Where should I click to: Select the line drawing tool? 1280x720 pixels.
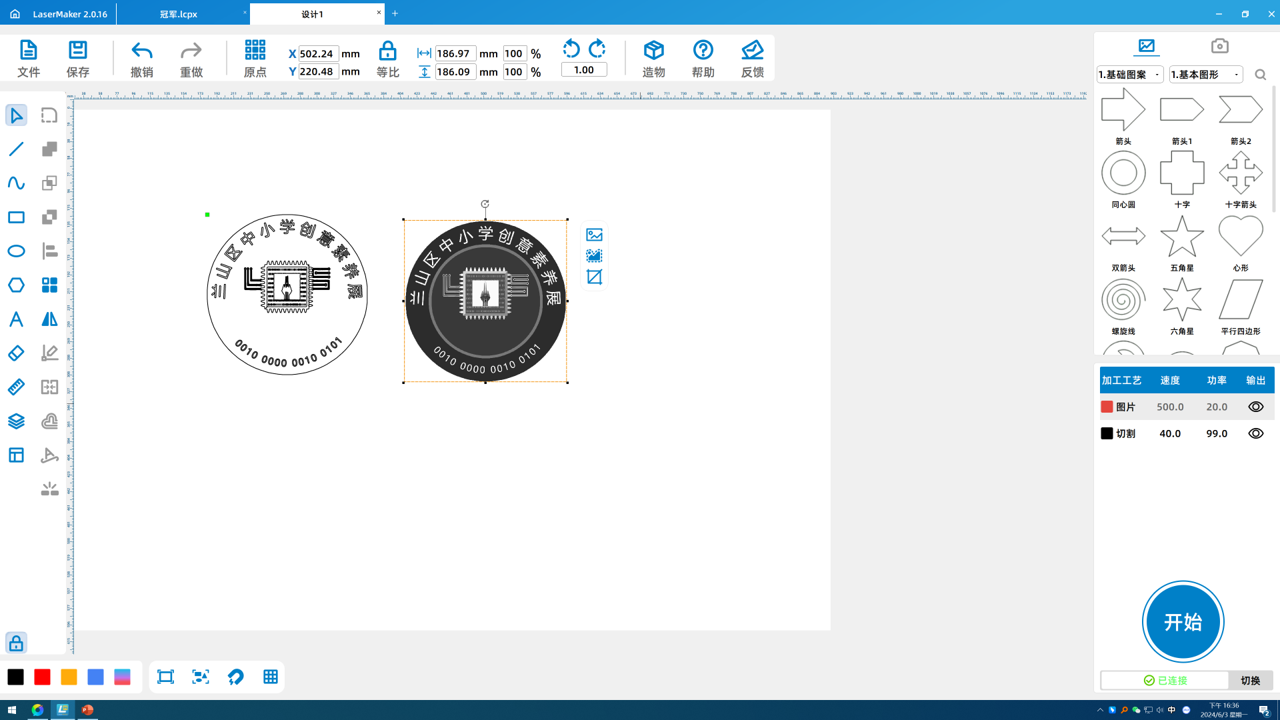click(16, 149)
